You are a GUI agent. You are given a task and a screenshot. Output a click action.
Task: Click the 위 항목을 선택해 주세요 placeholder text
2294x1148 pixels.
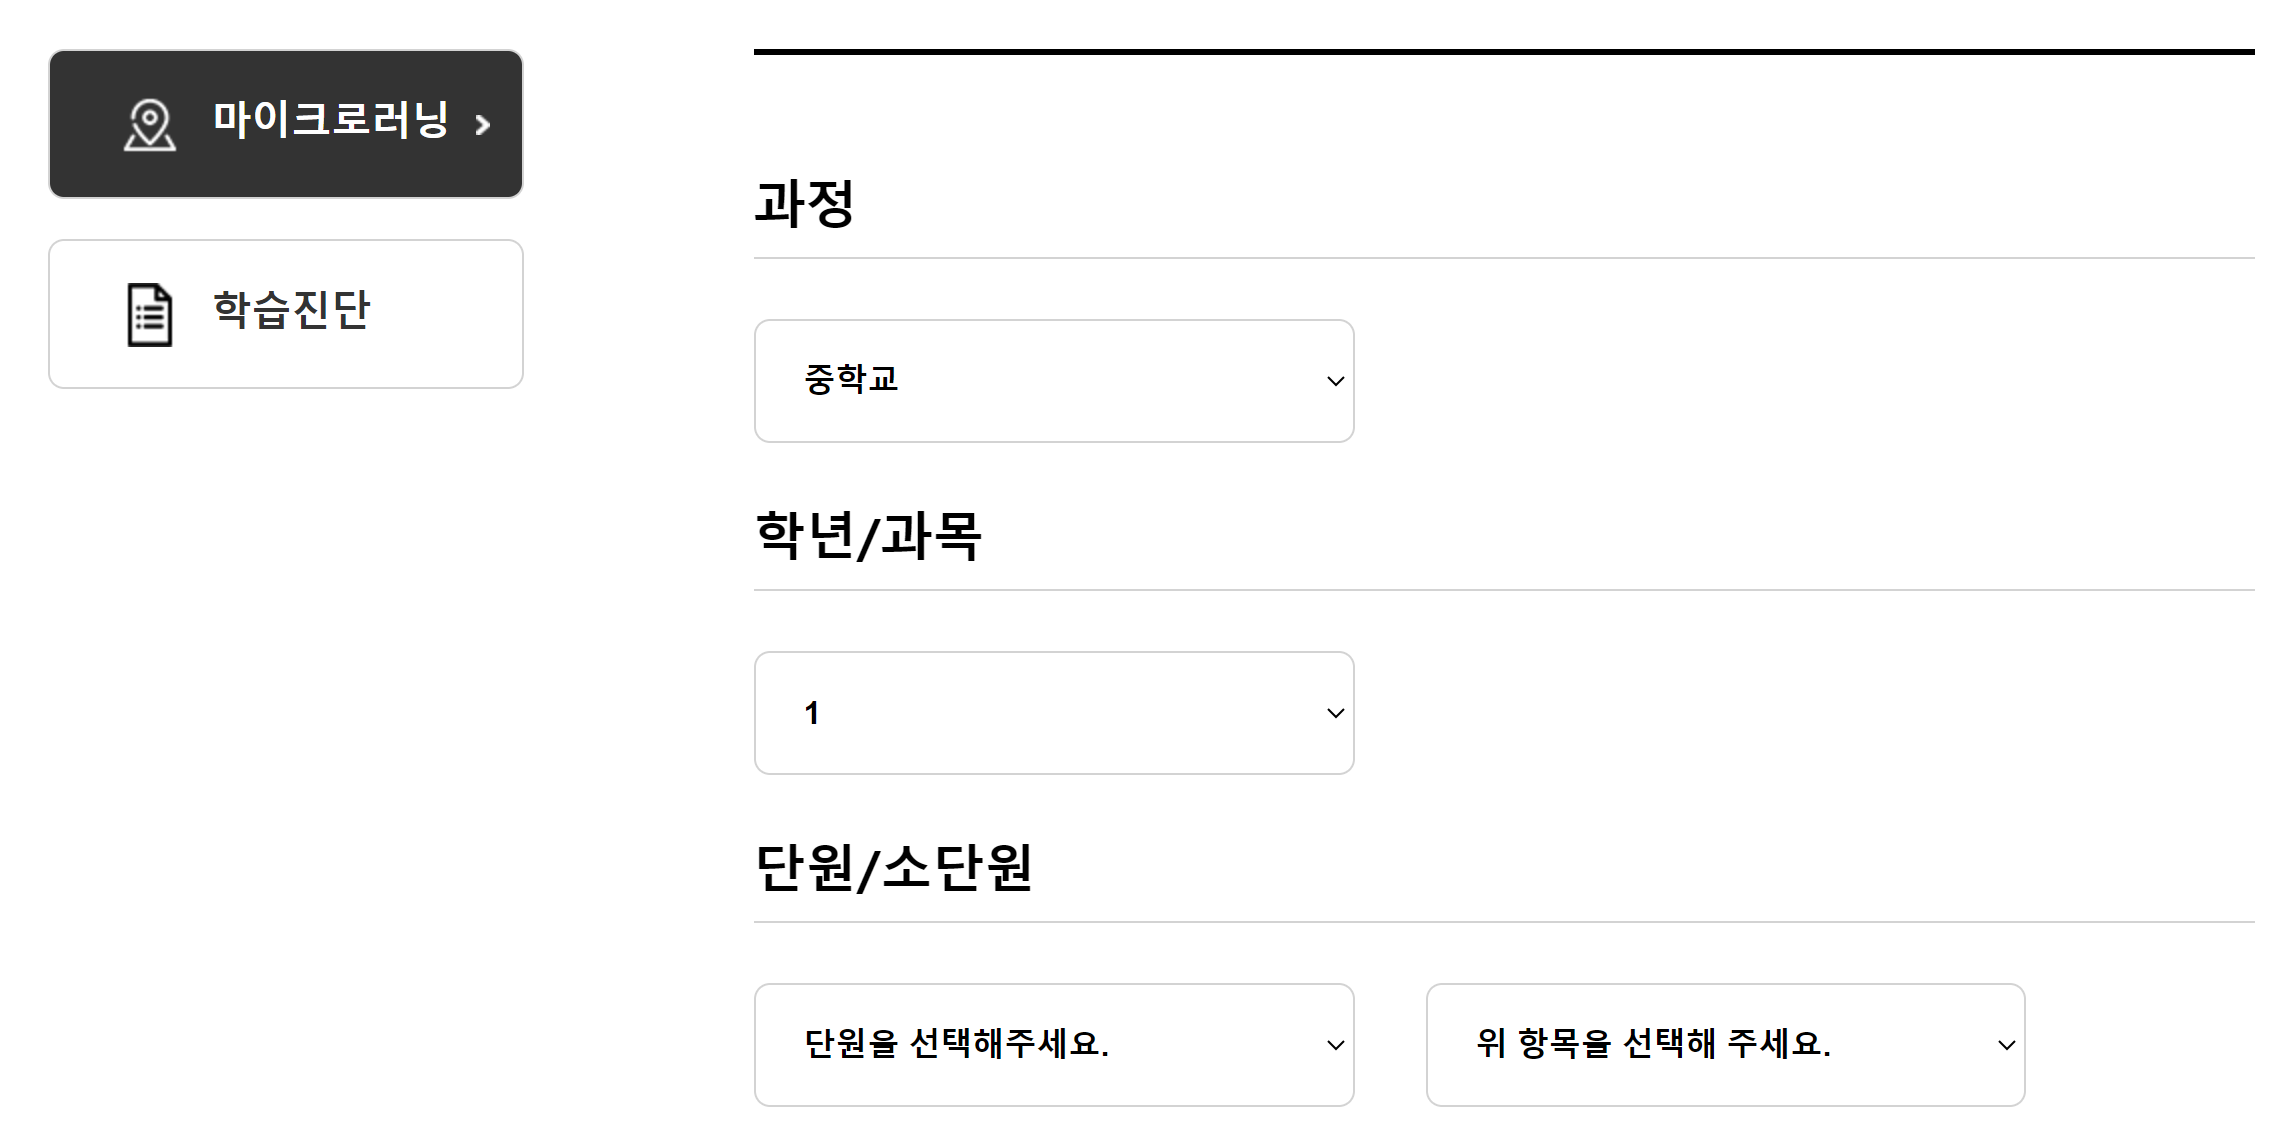pyautogui.click(x=1654, y=1044)
